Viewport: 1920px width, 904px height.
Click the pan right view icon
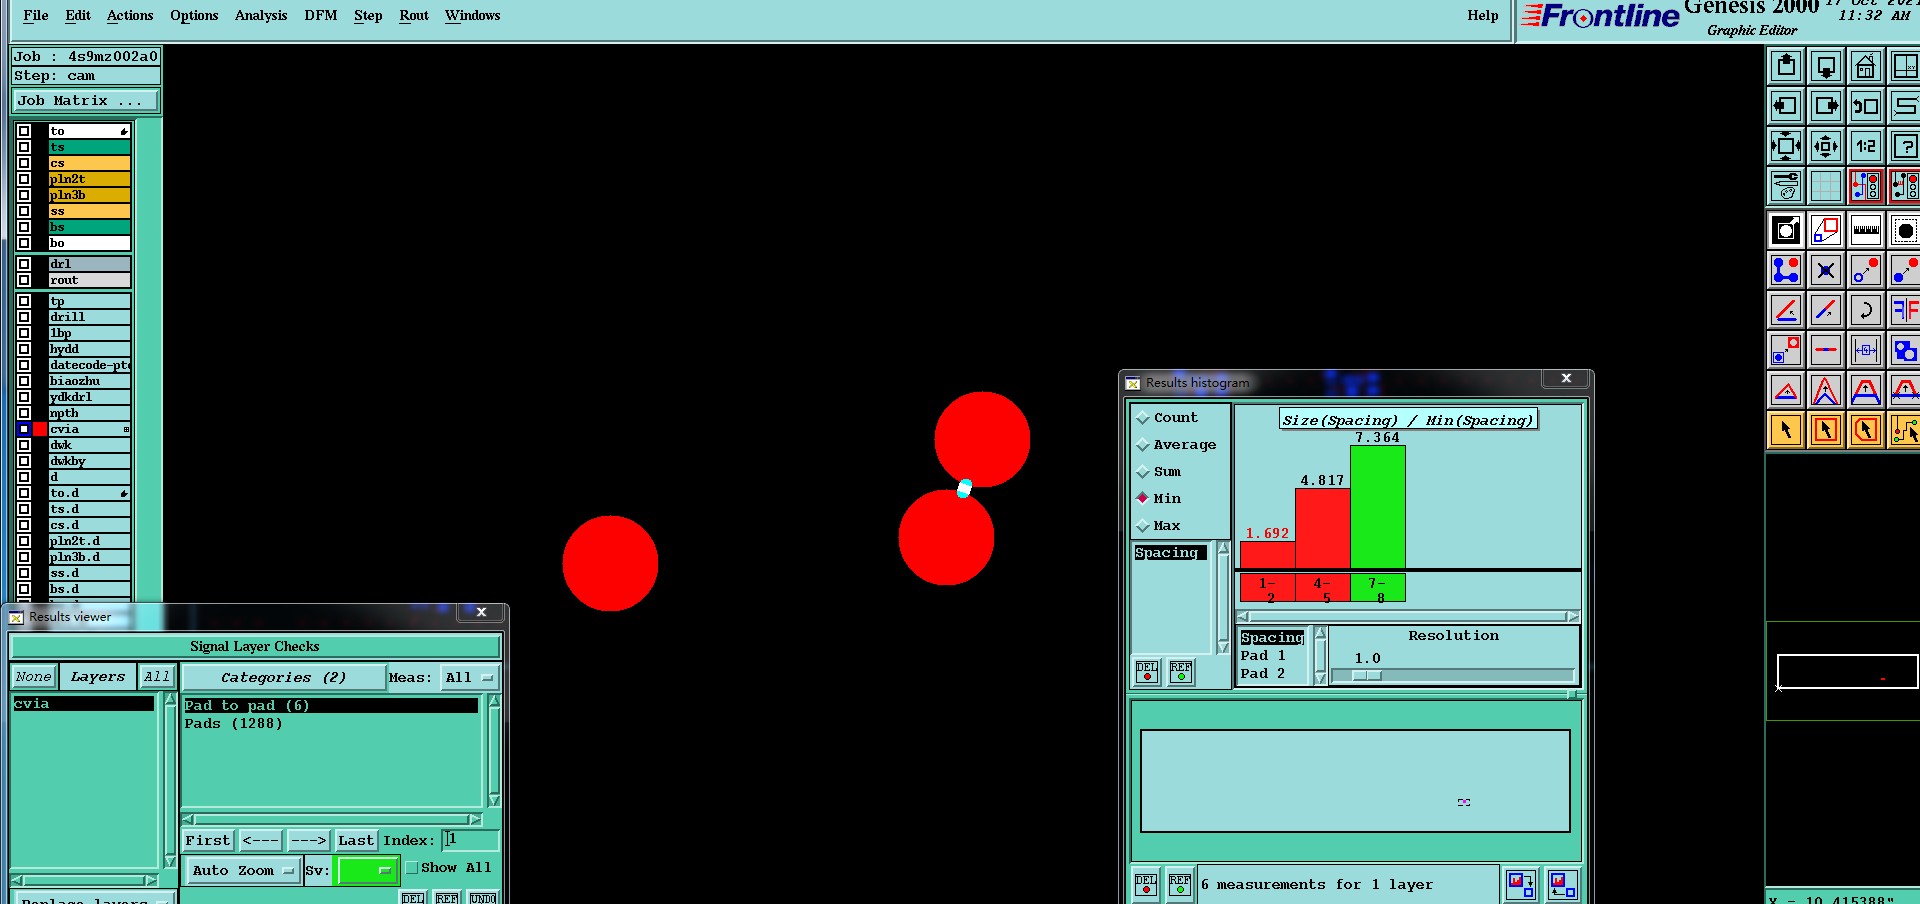[x=1826, y=106]
